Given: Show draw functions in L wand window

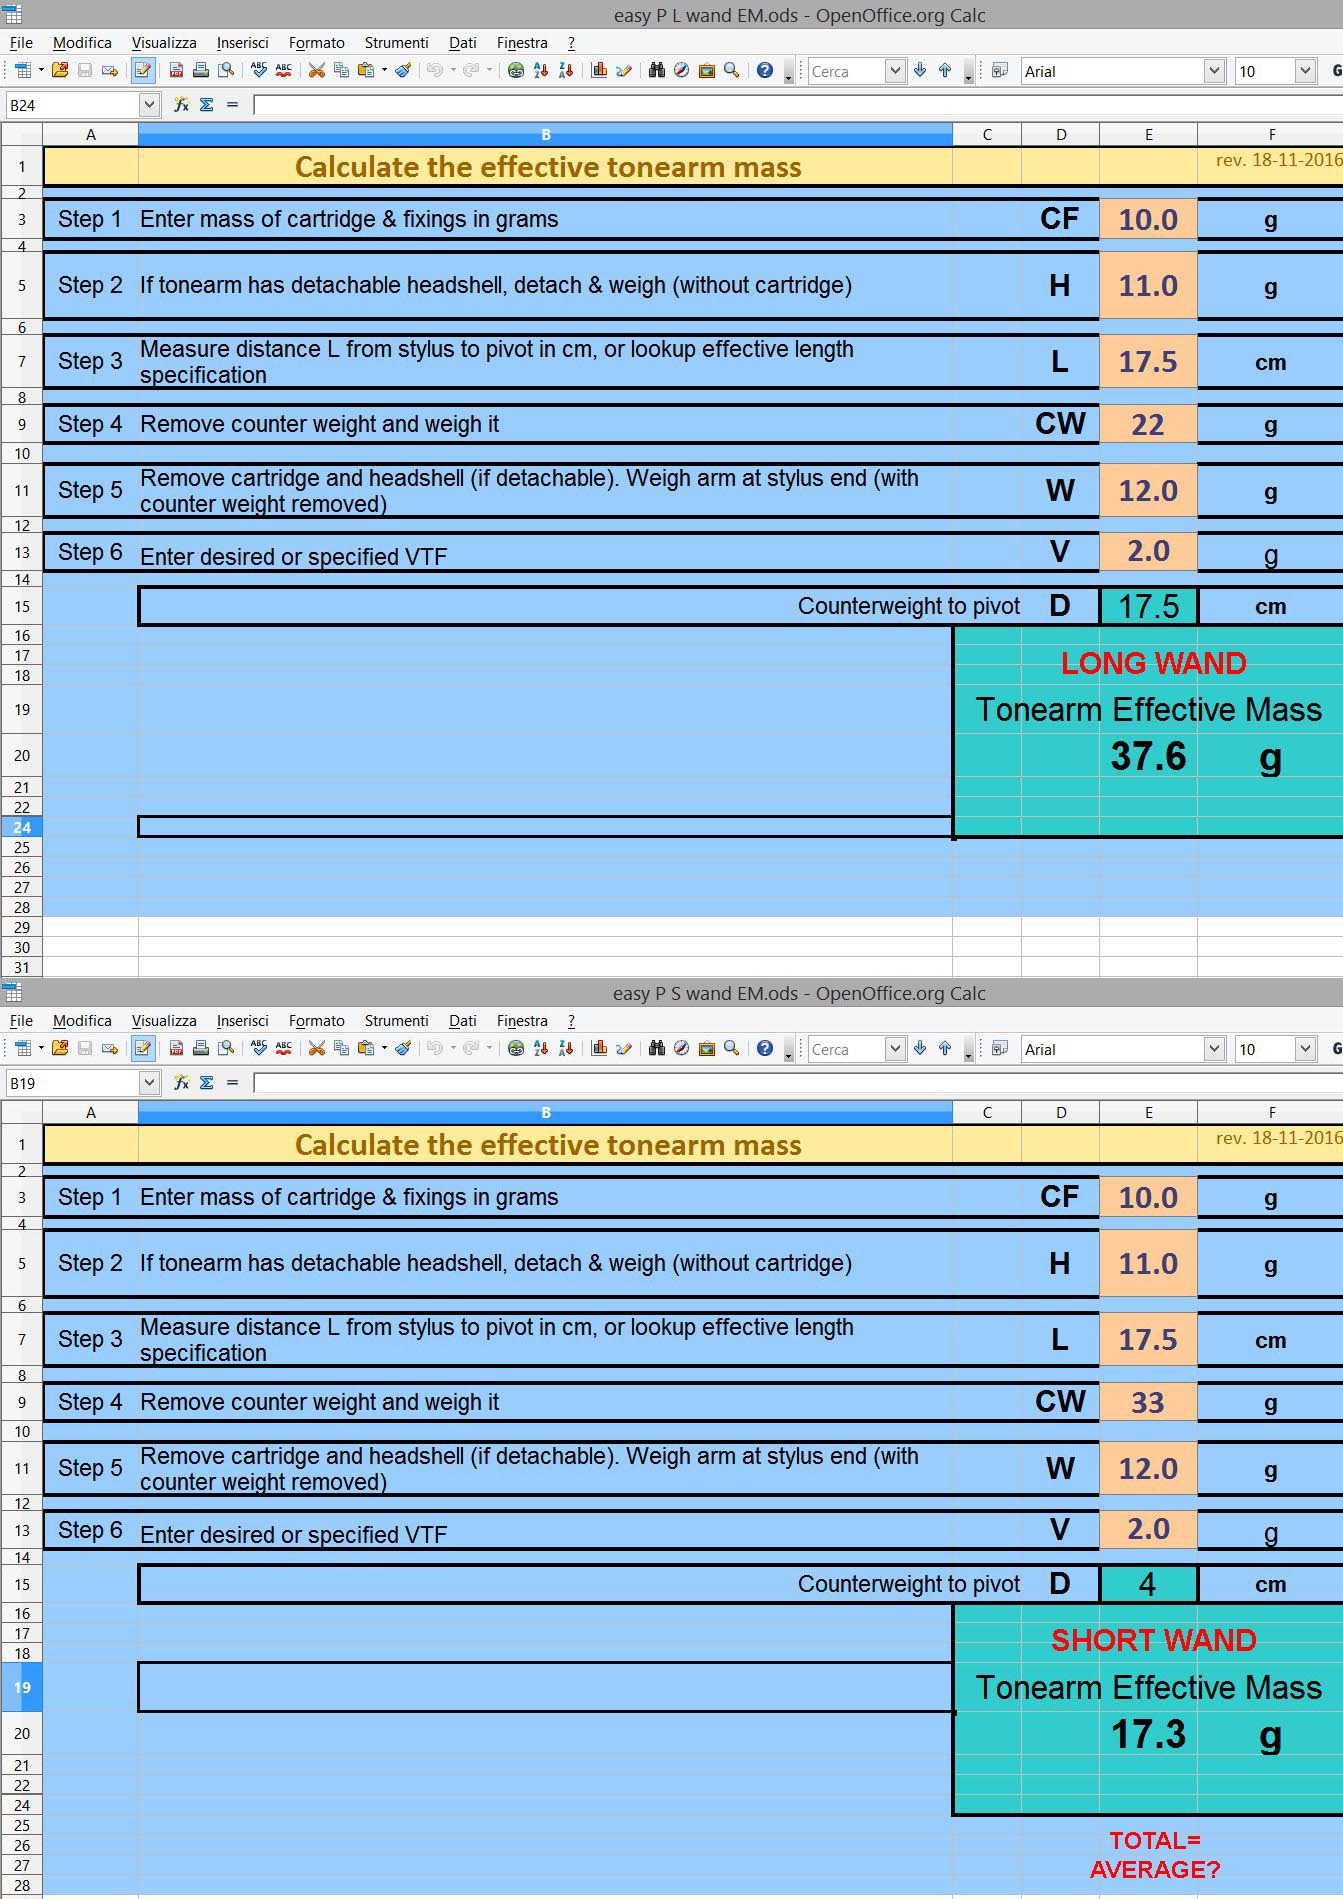Looking at the screenshot, I should pos(624,71).
